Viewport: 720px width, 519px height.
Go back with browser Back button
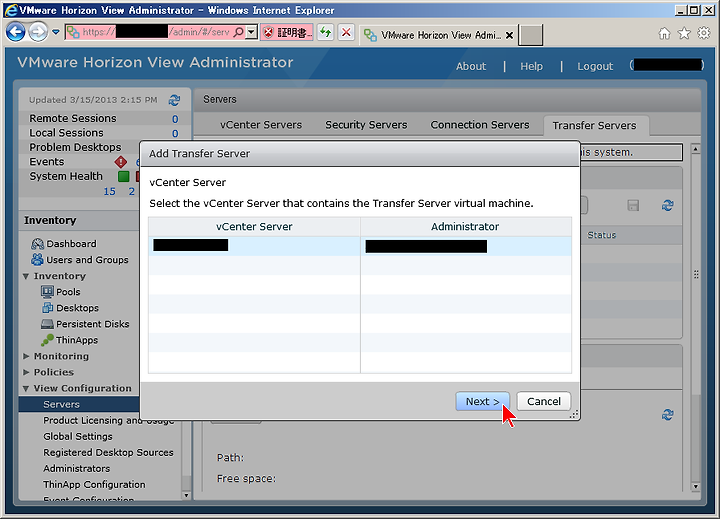click(x=16, y=32)
